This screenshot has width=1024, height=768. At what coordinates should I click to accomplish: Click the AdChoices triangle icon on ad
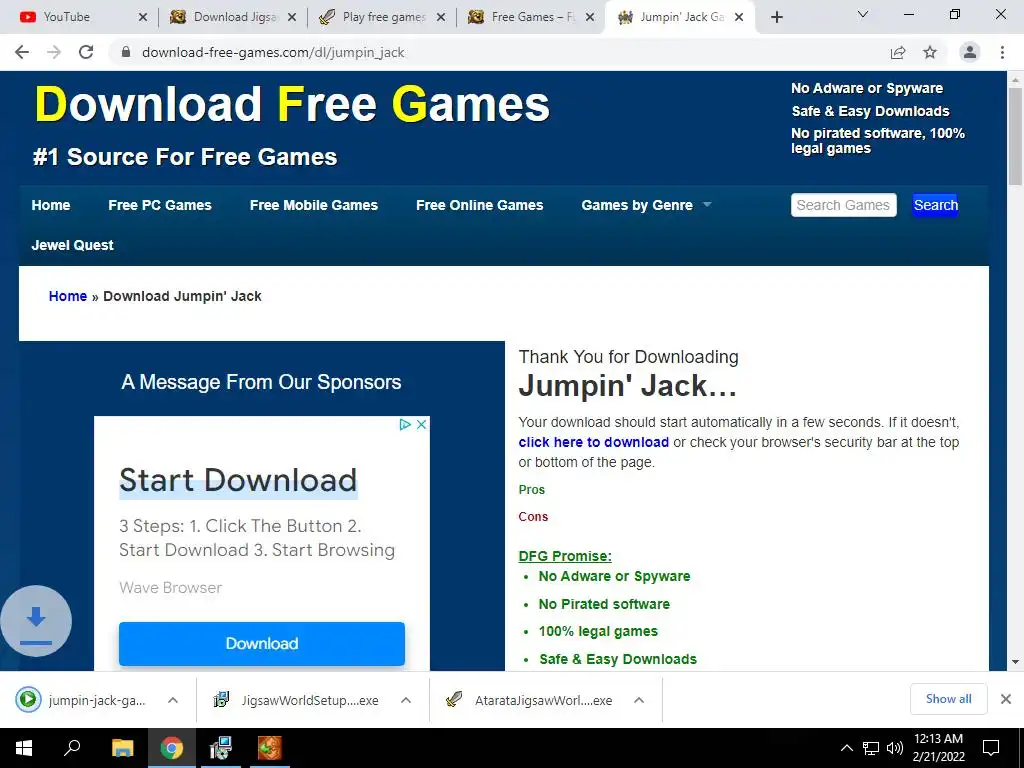click(405, 424)
